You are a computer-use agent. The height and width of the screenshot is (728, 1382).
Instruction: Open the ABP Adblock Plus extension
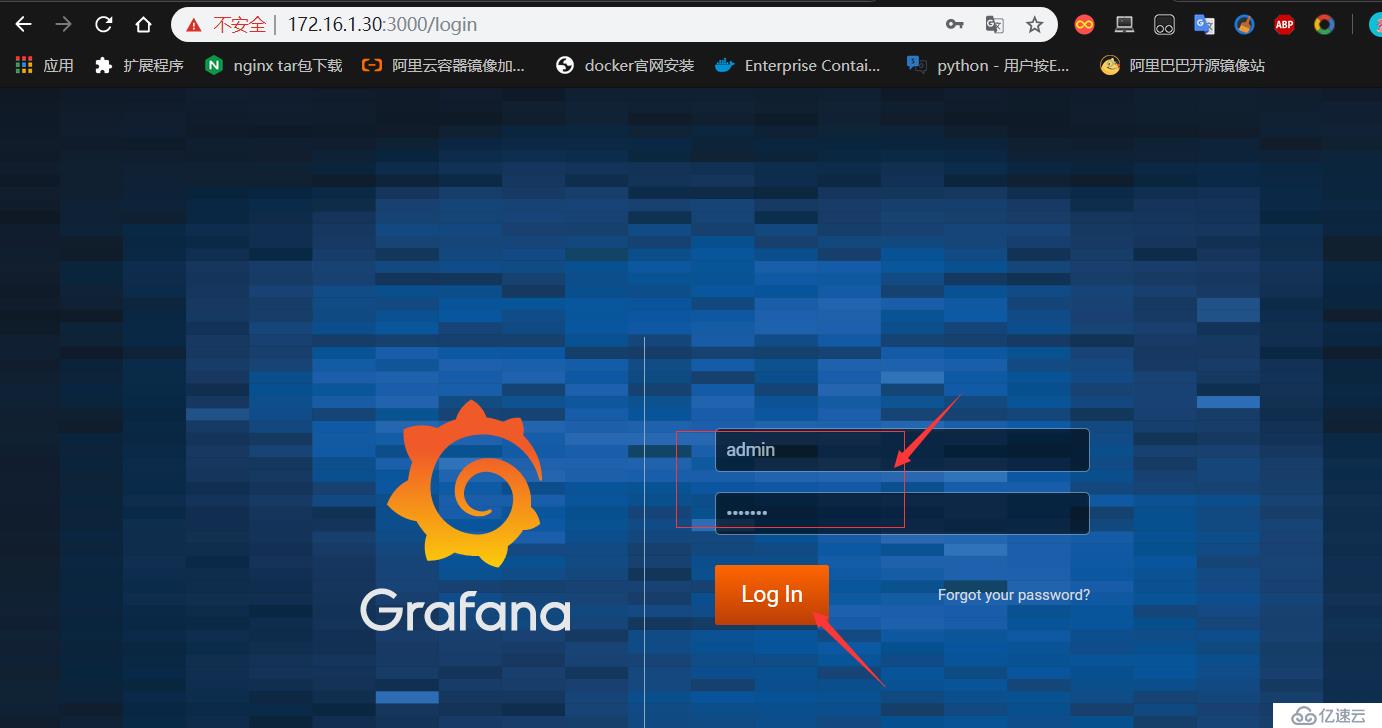pyautogui.click(x=1284, y=25)
